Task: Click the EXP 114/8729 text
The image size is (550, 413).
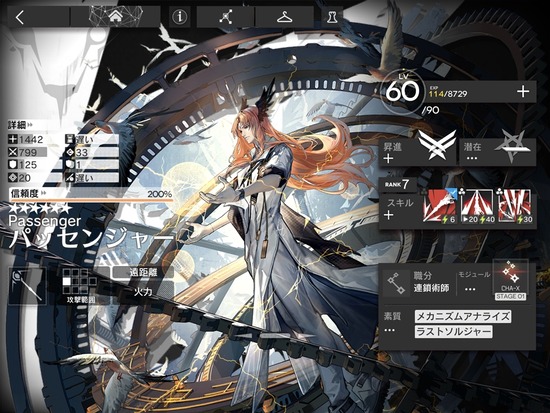Action: coord(448,94)
